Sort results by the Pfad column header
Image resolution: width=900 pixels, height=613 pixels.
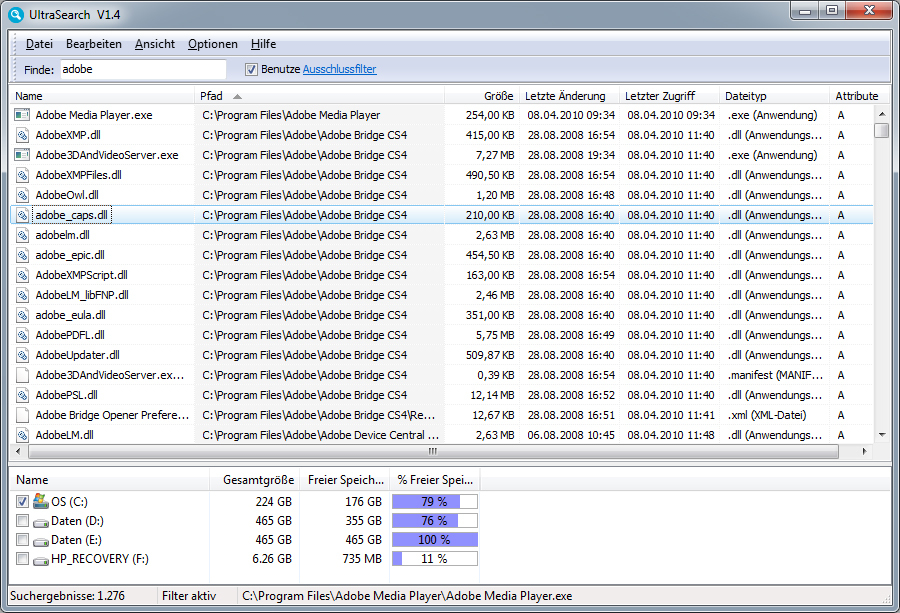(319, 96)
